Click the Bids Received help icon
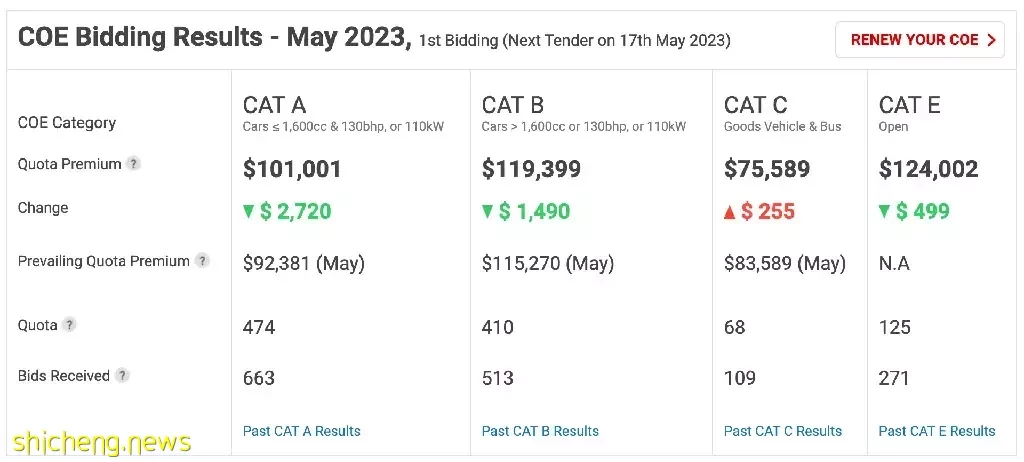This screenshot has width=1024, height=462. tap(122, 376)
